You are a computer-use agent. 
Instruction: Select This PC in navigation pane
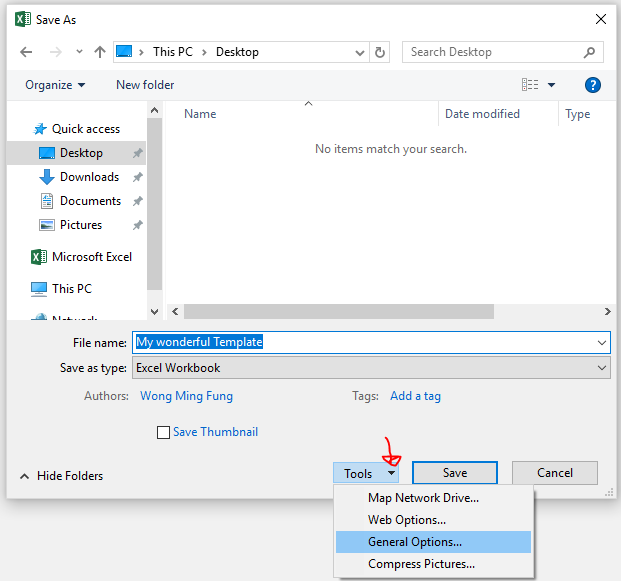(71, 289)
